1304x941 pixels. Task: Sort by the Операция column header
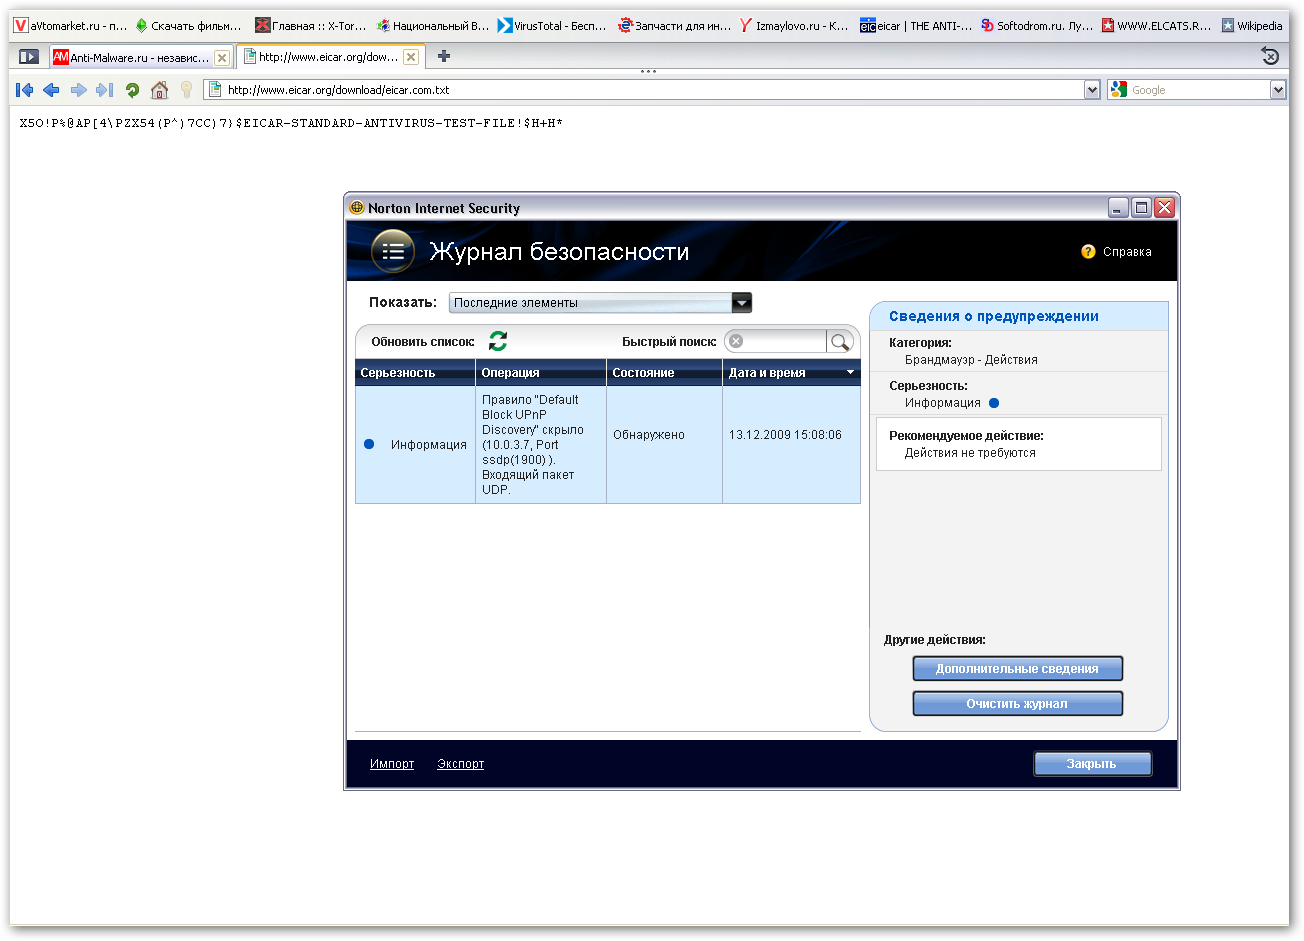click(x=541, y=373)
